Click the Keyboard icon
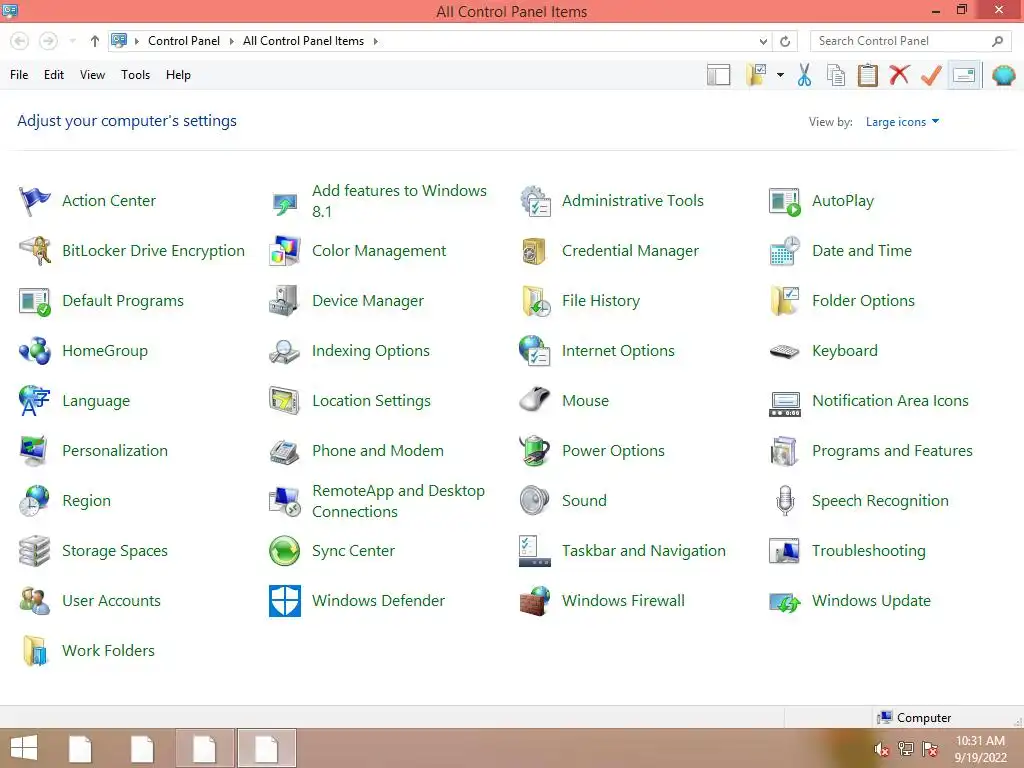 coord(785,351)
